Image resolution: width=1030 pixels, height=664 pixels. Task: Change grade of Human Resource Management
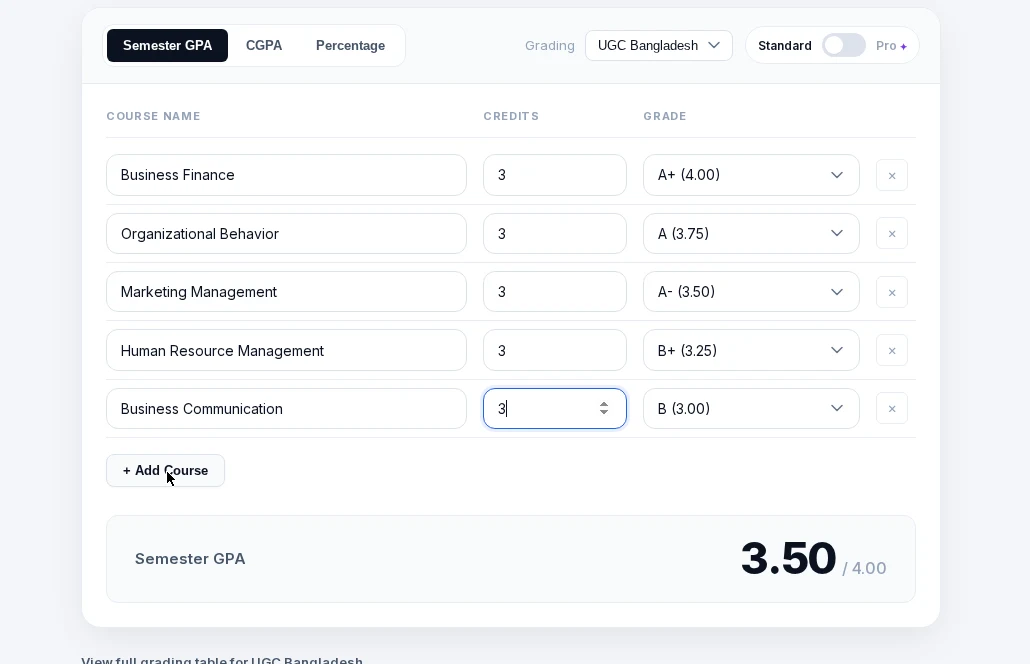click(751, 351)
